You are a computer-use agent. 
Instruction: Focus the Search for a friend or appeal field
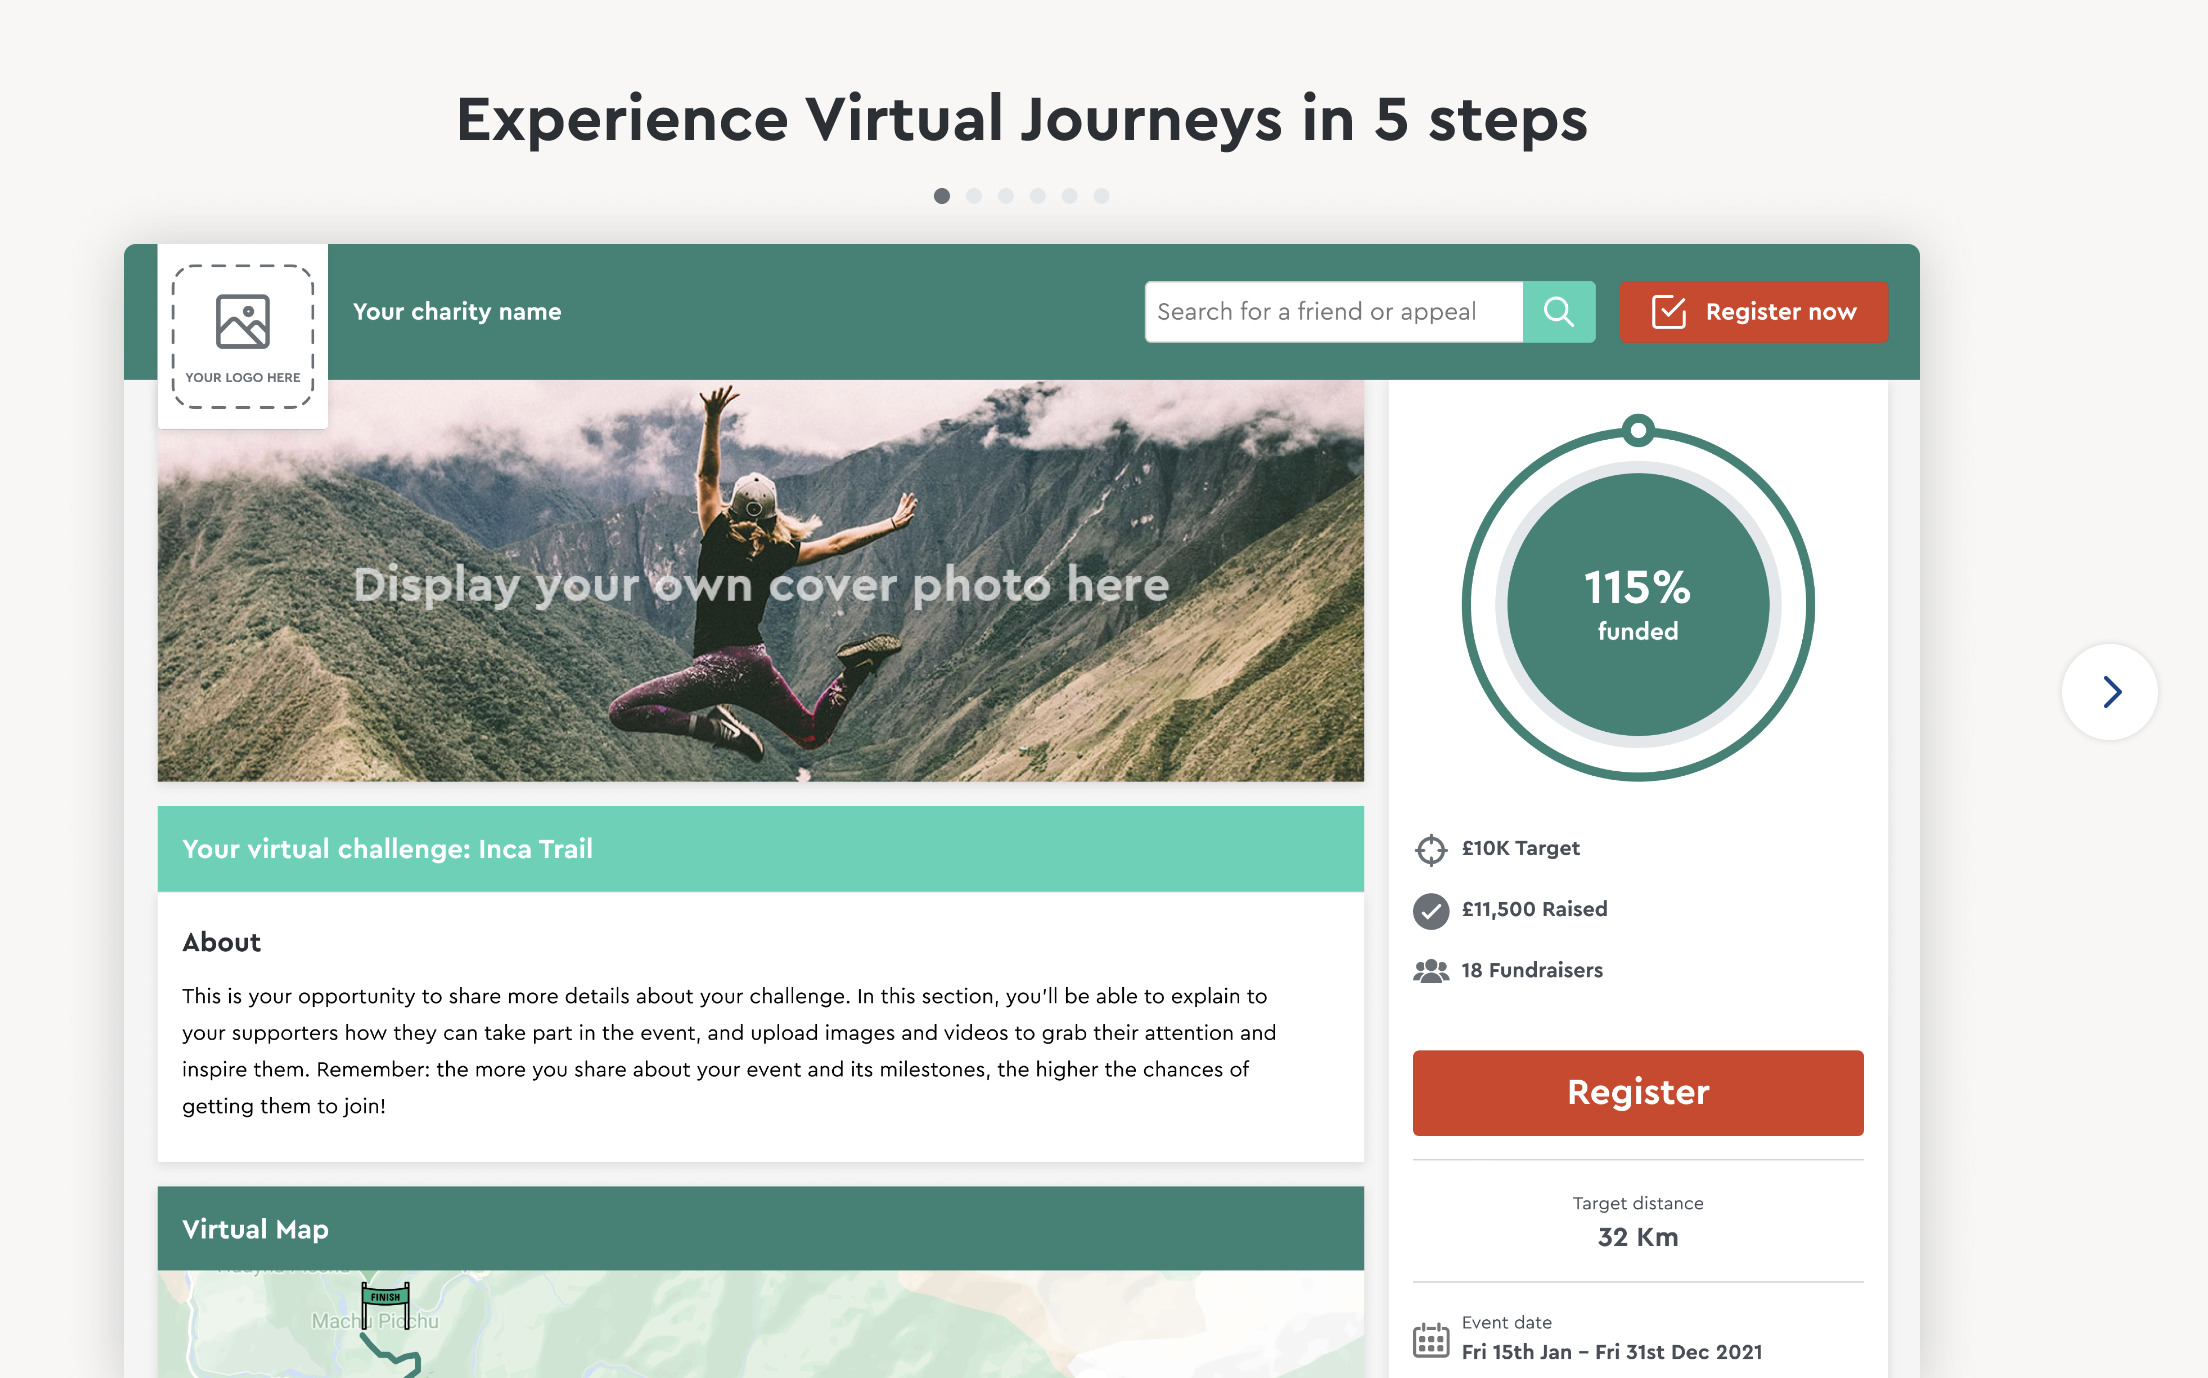pyautogui.click(x=1334, y=312)
